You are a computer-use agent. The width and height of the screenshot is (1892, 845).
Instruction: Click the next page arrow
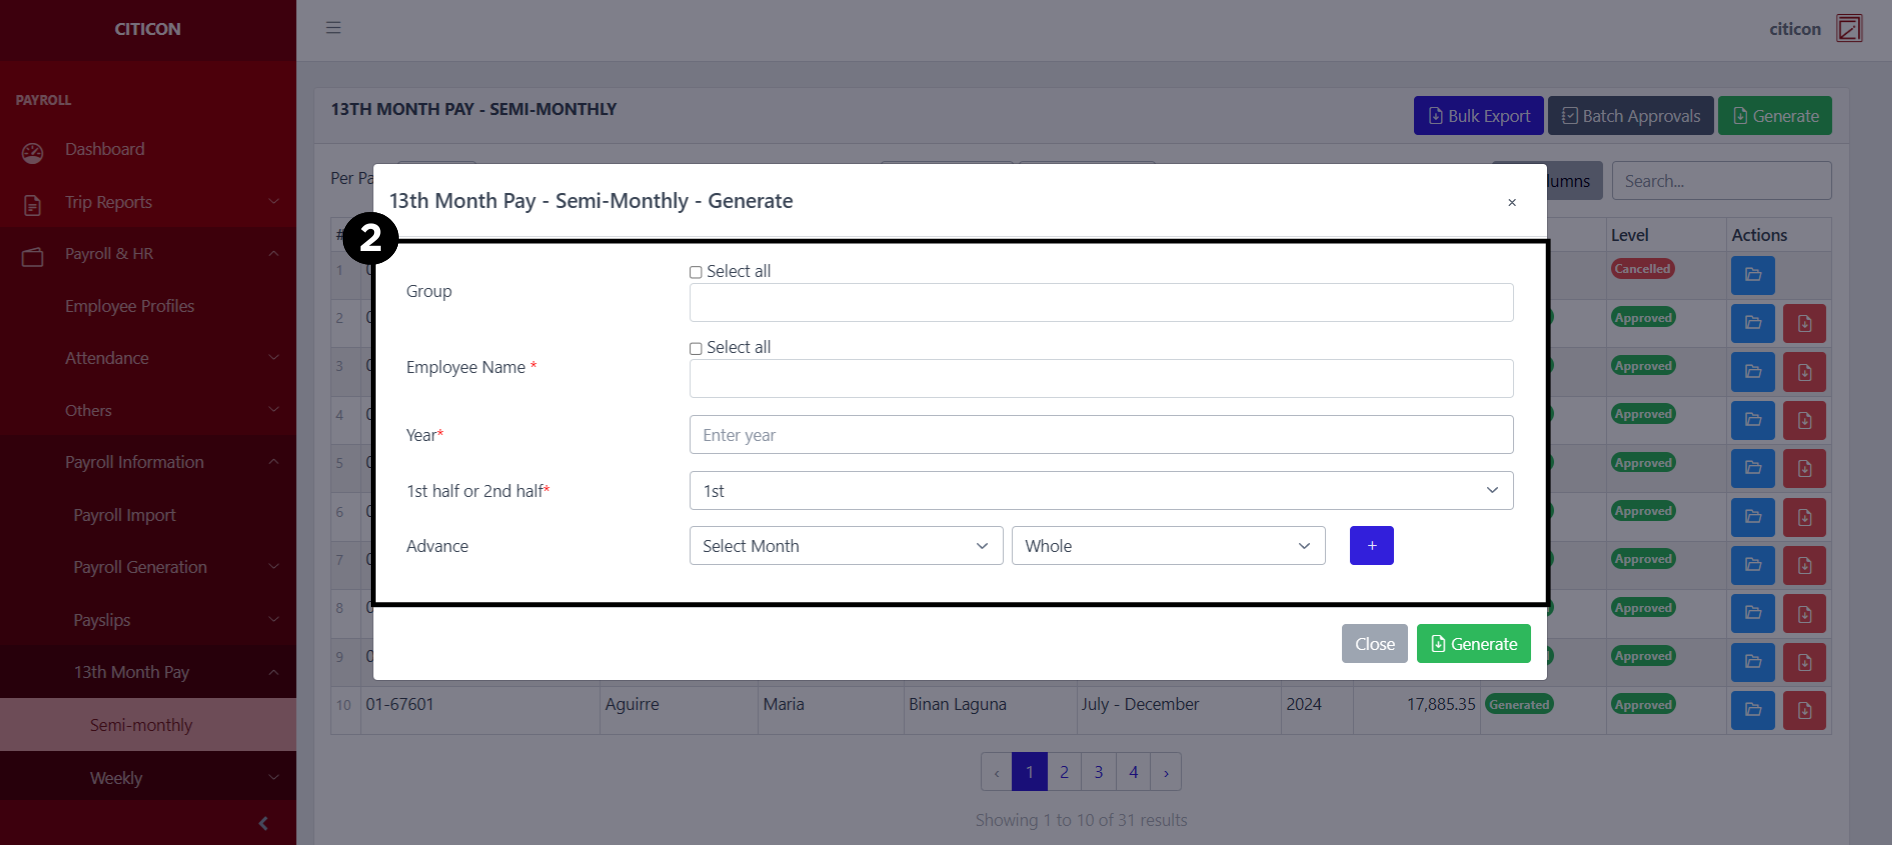[1166, 772]
